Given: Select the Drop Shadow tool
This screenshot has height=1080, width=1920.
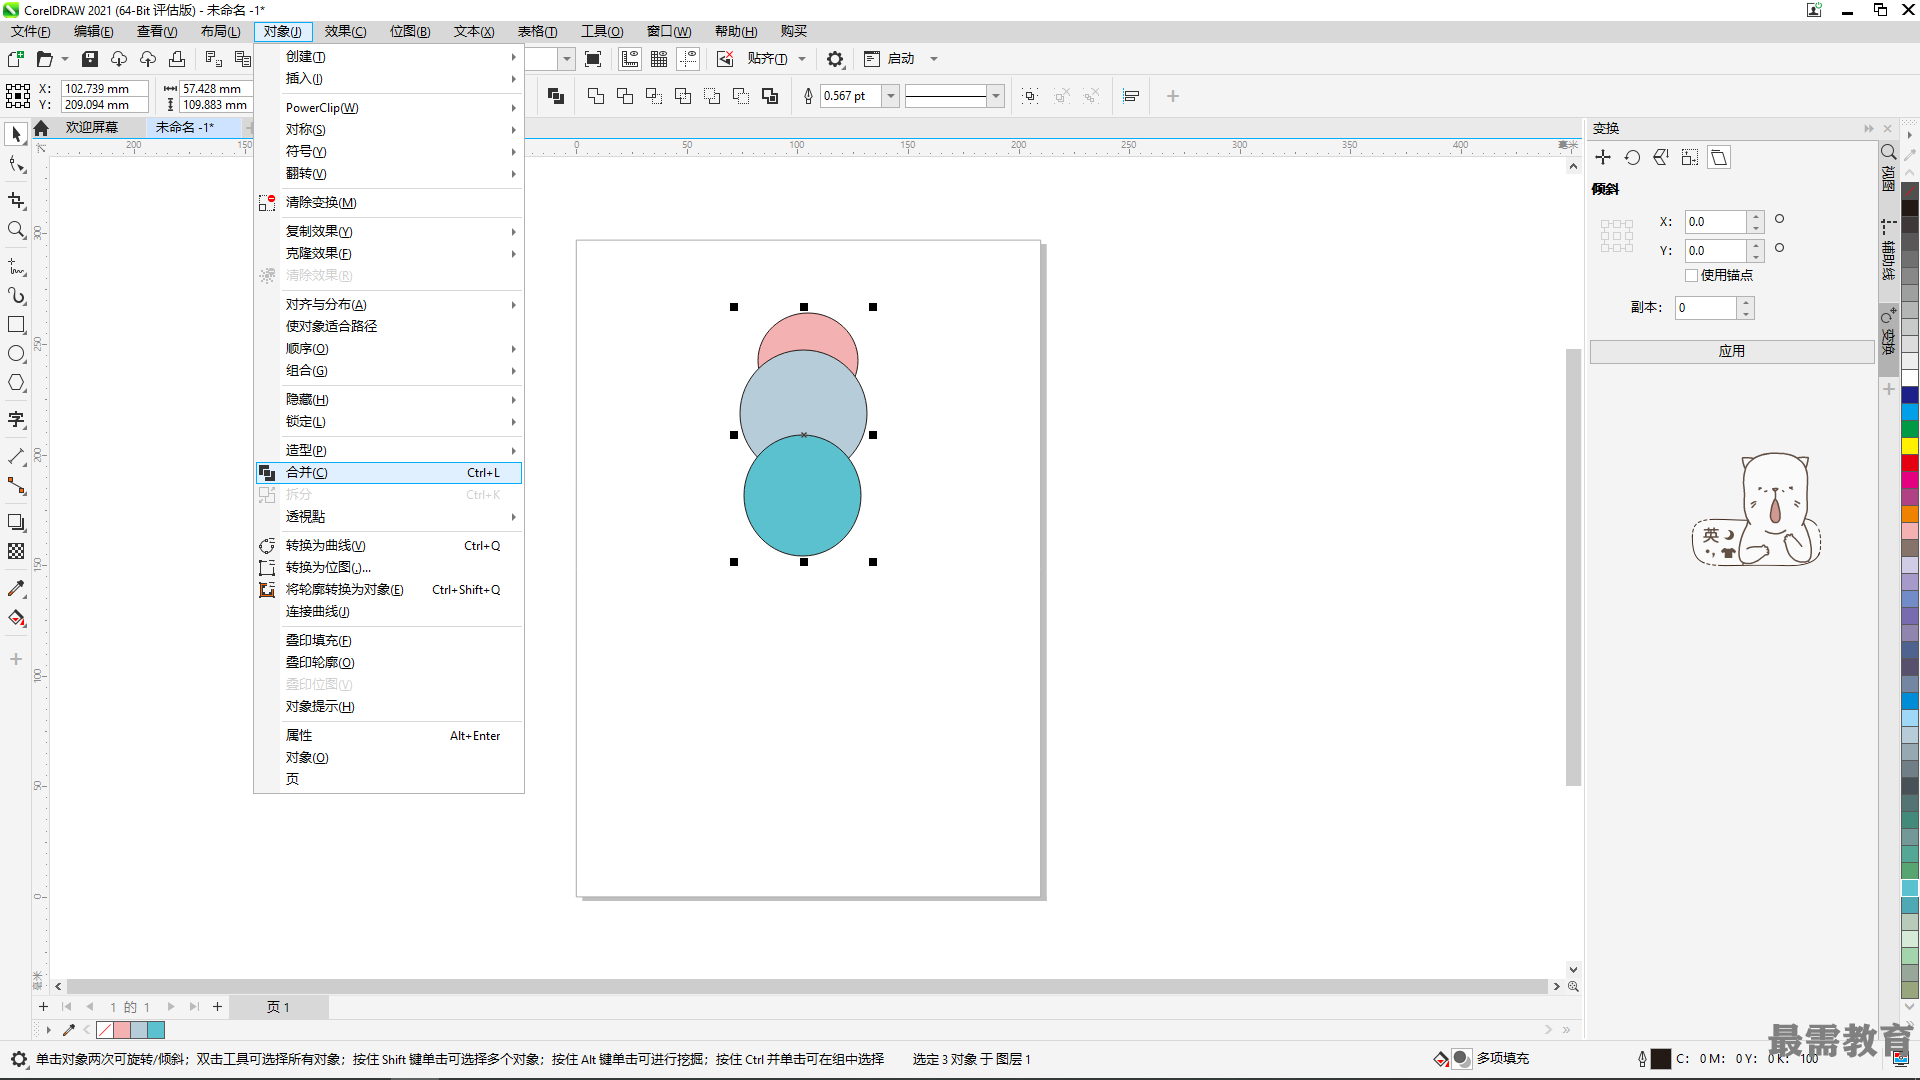Looking at the screenshot, I should pyautogui.click(x=16, y=522).
